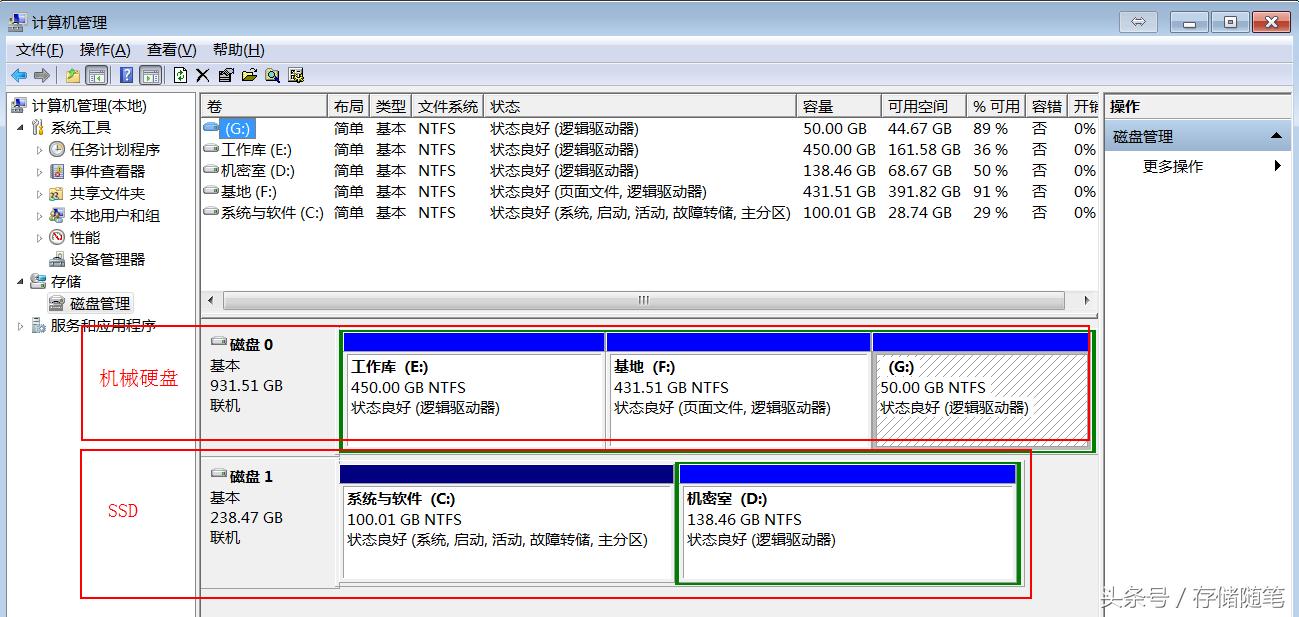The image size is (1299, 617).
Task: Open the 文件(F) menu
Action: point(40,50)
